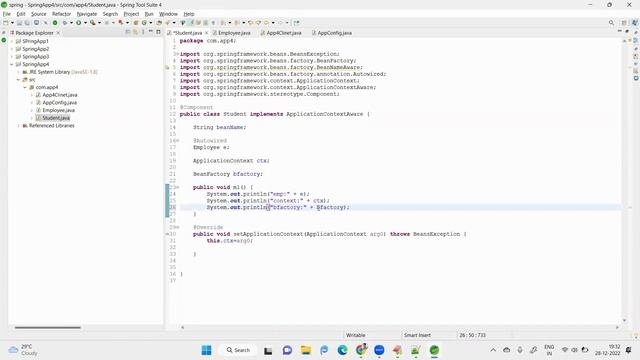Click cursor position 26 : 50 : 733
Screen dimensions: 640x360
472,335
